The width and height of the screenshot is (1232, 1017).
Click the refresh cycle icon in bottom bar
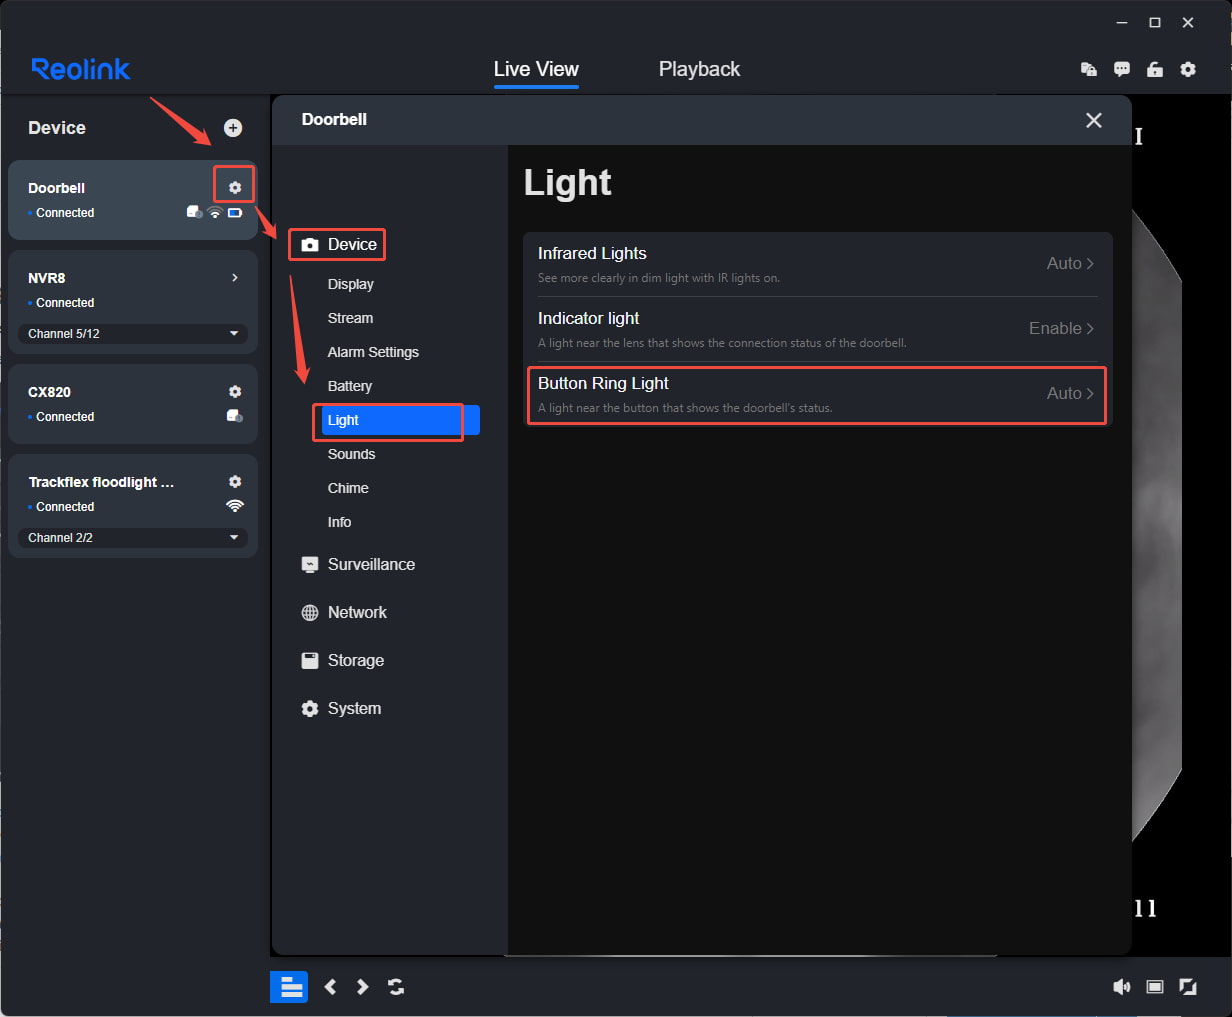point(396,987)
